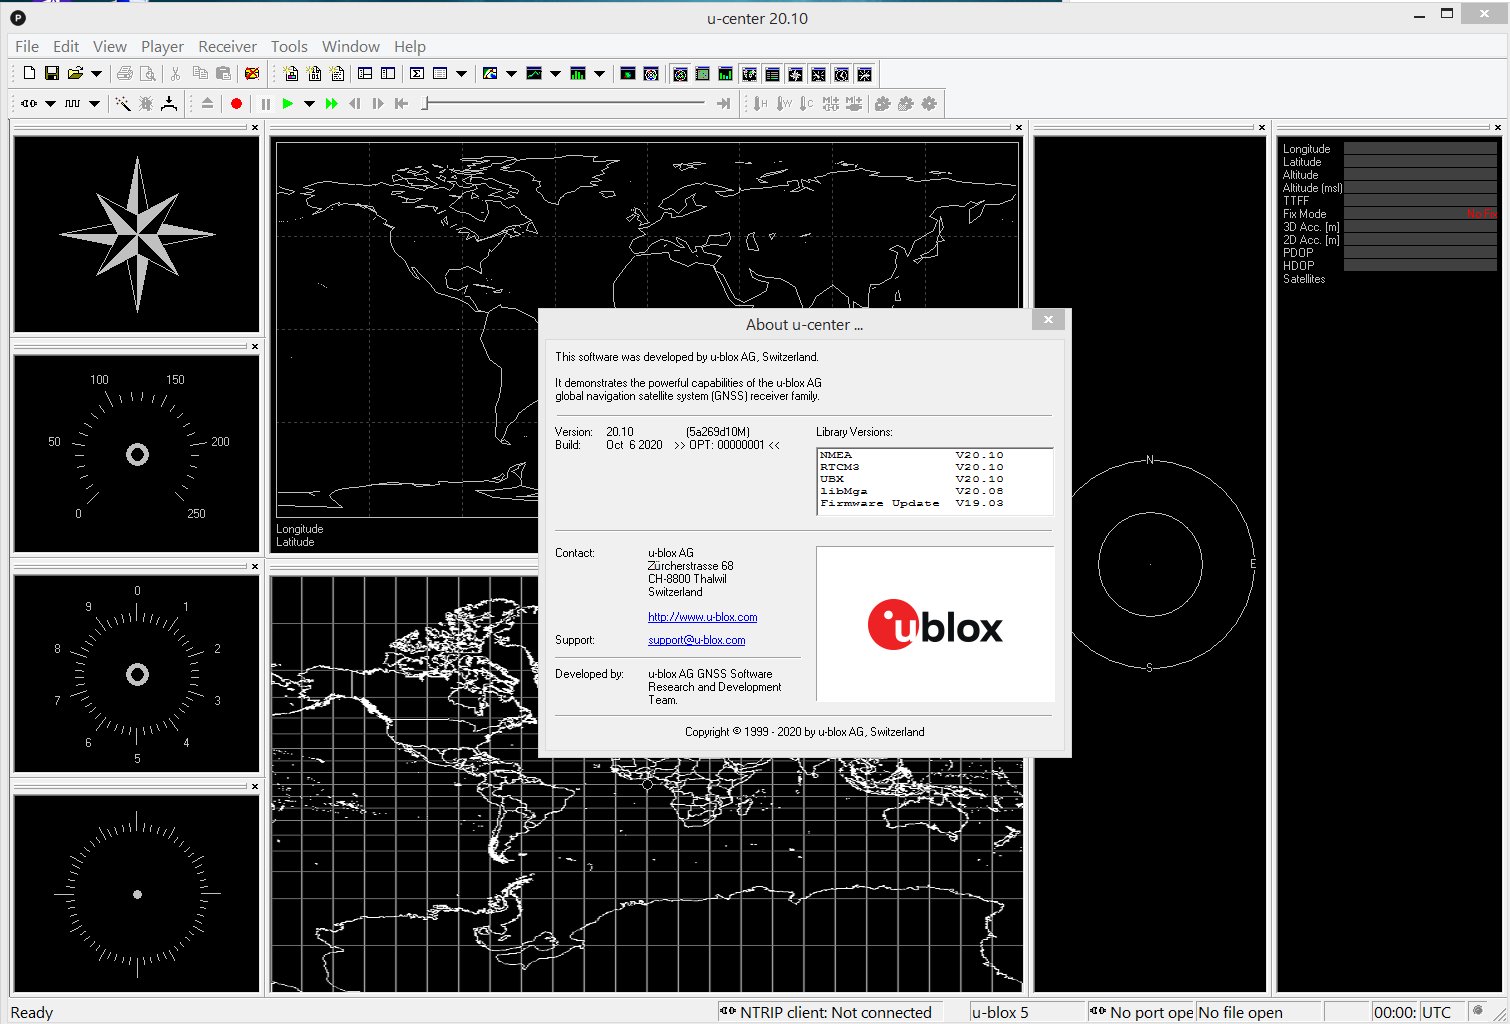Click the red Record button
This screenshot has height=1024, width=1510.
pos(236,103)
